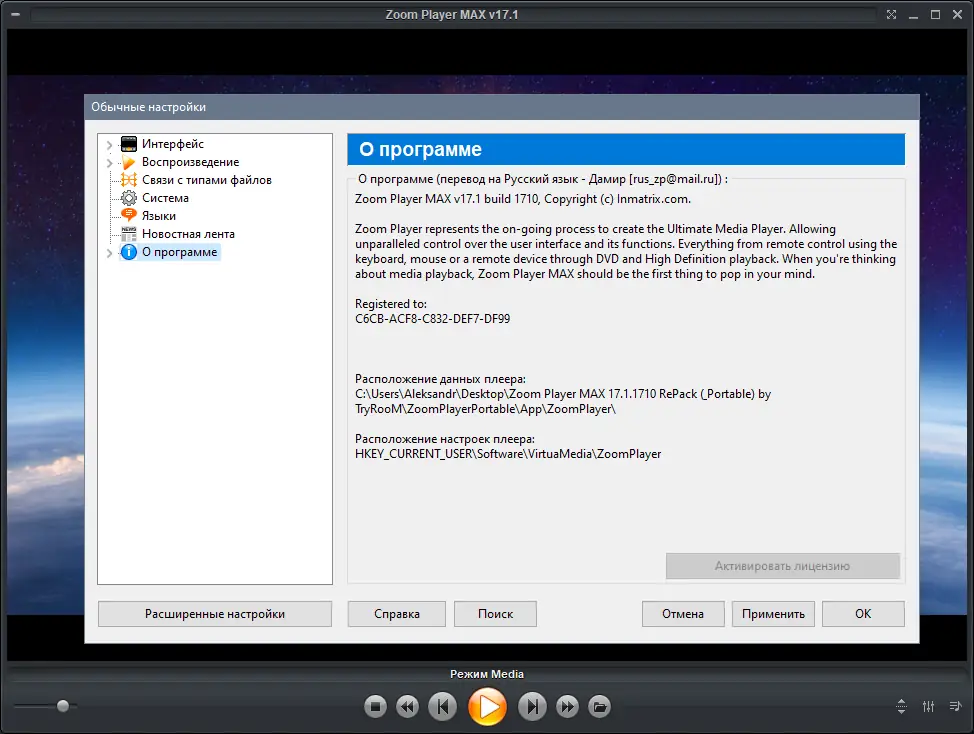This screenshot has height=734, width=974.
Task: Open the top-left system menu icon
Action: tap(16, 14)
